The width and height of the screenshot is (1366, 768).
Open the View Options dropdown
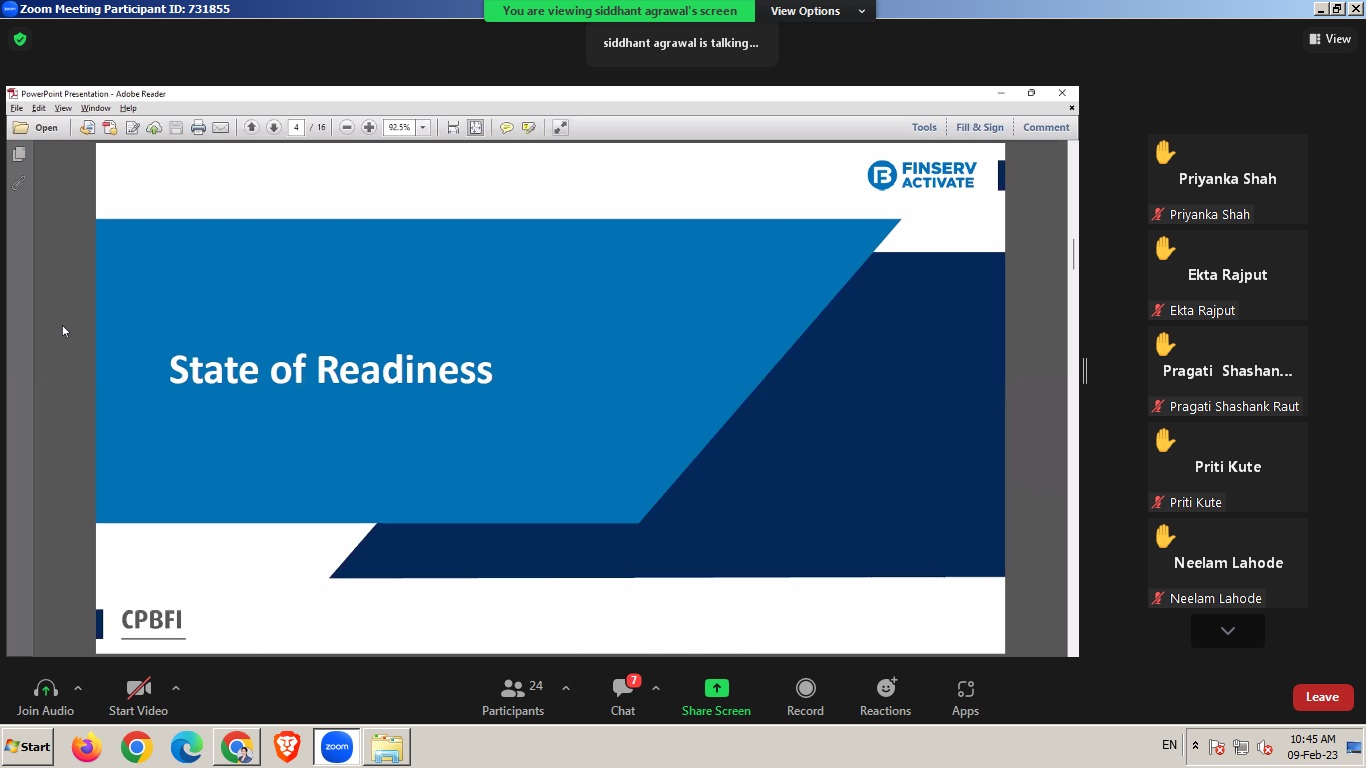click(x=817, y=11)
